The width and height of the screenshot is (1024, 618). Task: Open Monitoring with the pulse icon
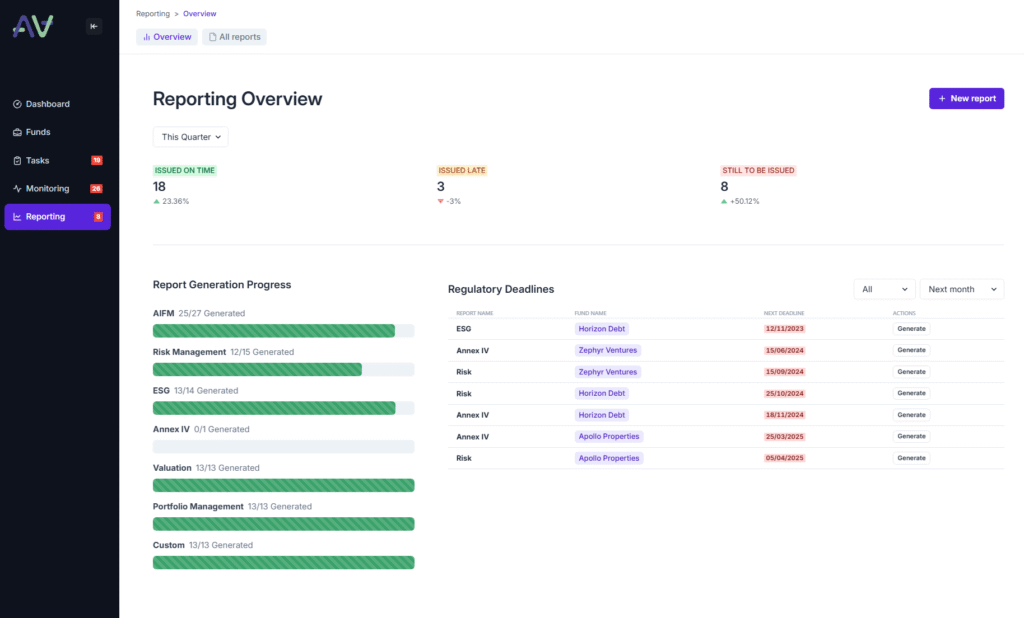tap(17, 188)
